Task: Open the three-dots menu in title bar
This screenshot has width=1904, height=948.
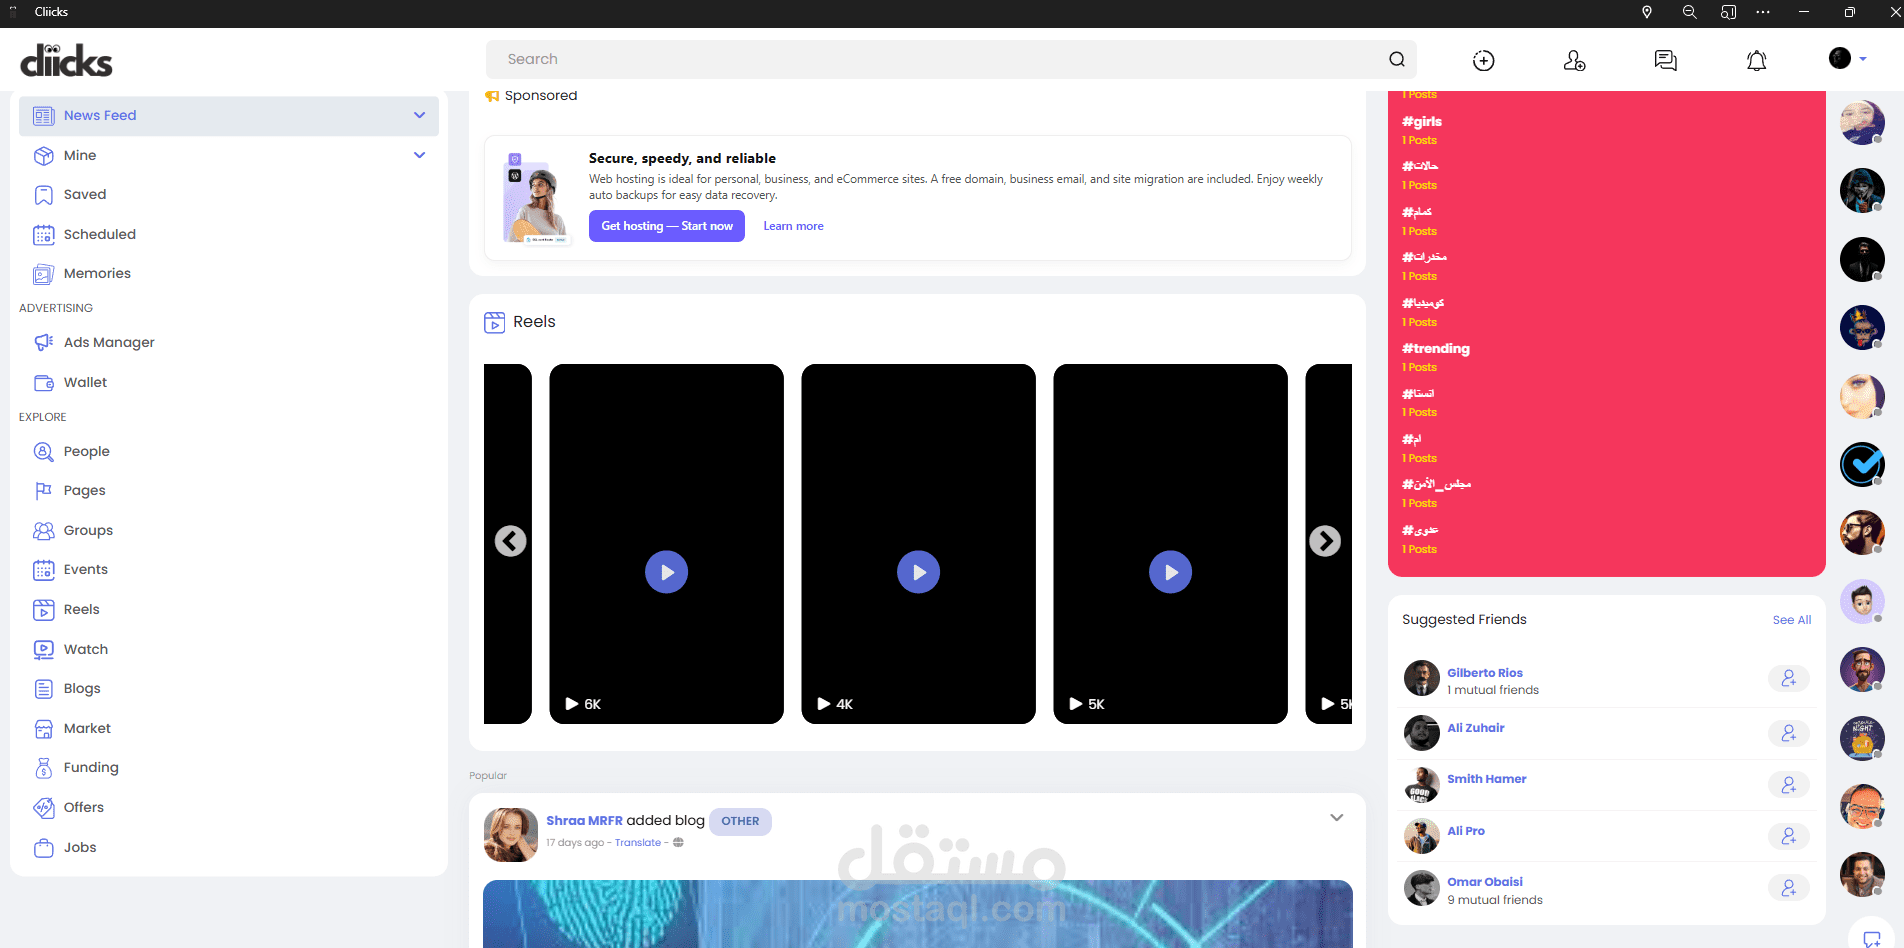Action: coord(1763,12)
